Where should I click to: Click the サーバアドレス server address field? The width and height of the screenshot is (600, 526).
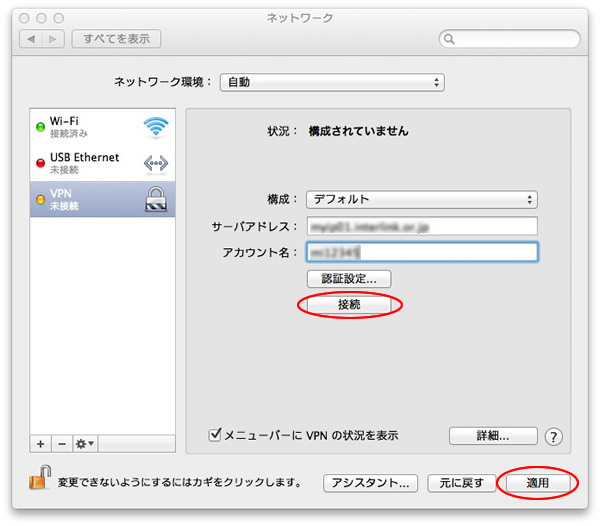coord(421,226)
